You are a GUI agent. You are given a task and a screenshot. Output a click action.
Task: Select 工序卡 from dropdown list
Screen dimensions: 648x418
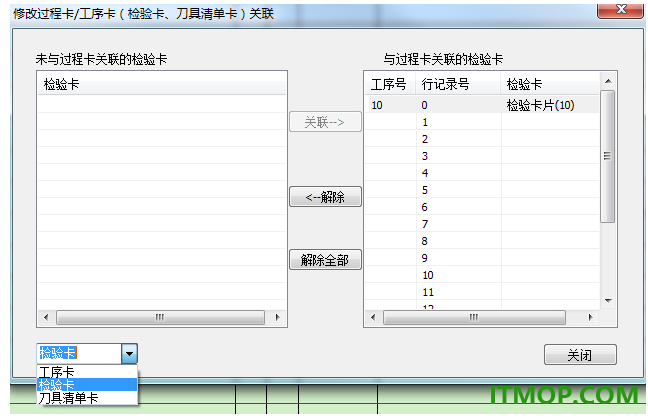tap(87, 372)
